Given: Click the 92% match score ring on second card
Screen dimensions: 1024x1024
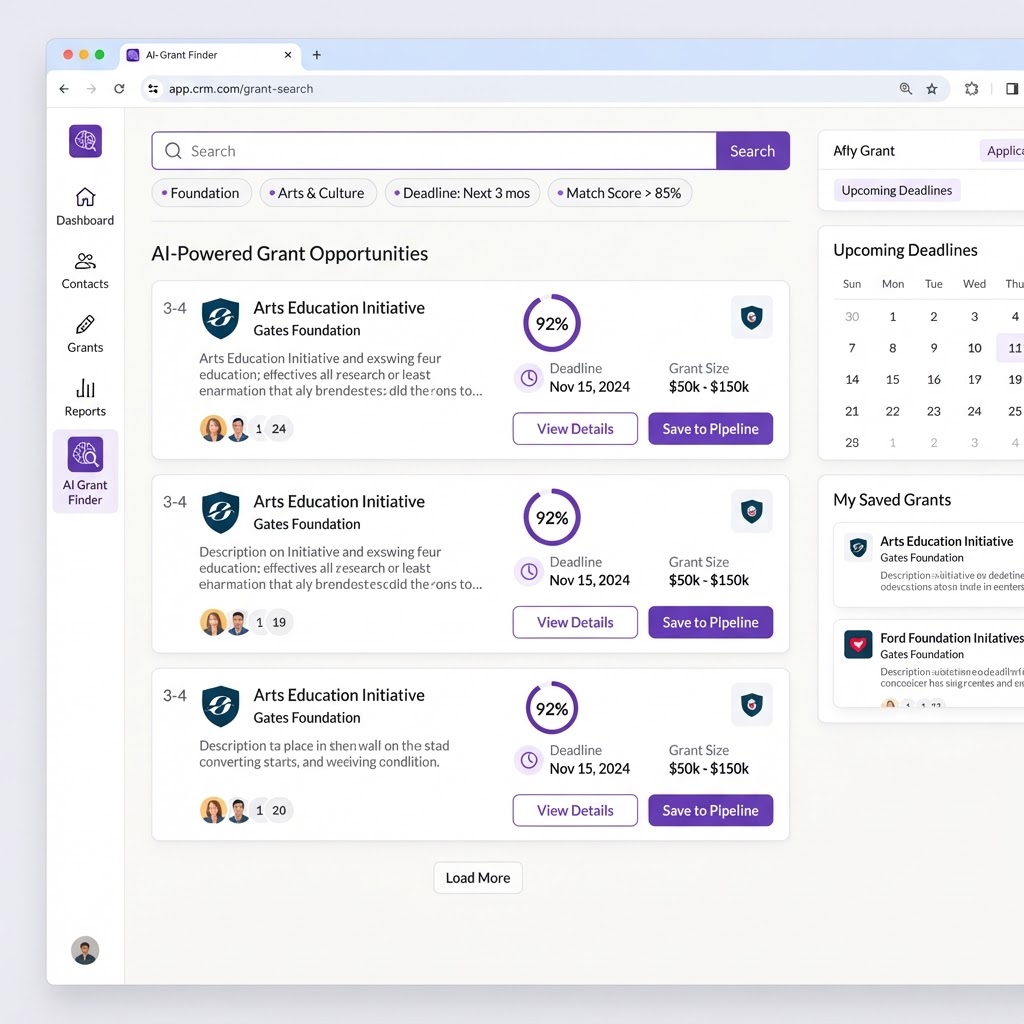Looking at the screenshot, I should coord(552,517).
